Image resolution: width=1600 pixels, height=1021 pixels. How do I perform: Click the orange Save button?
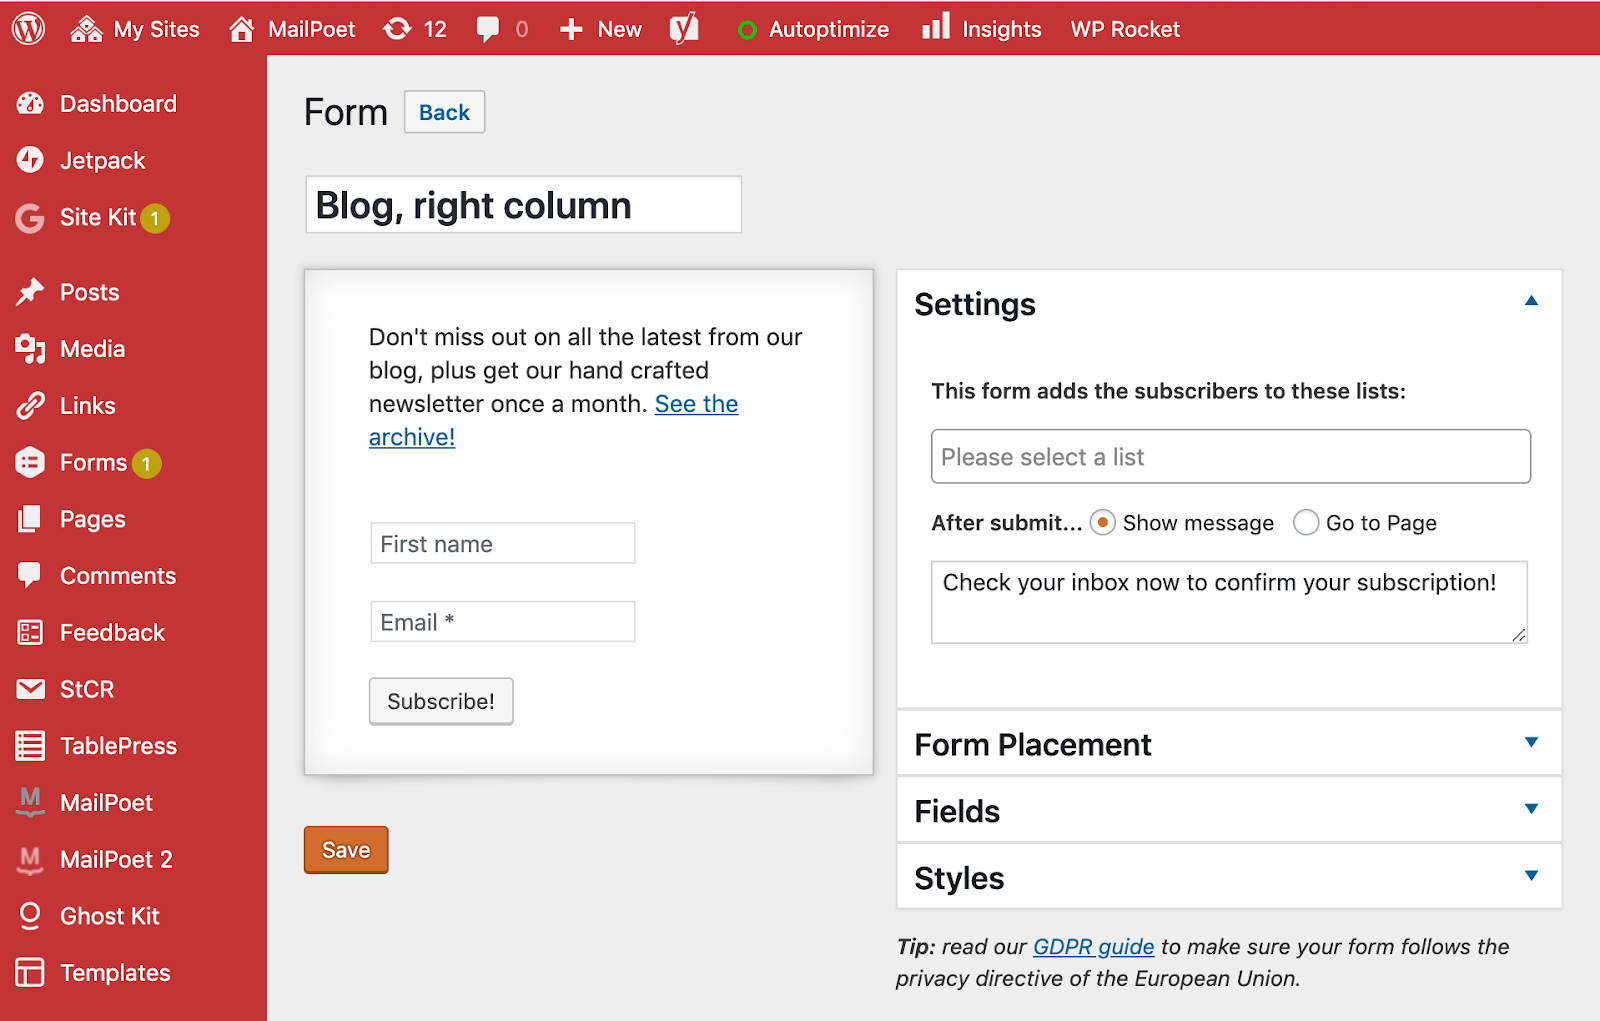(x=346, y=850)
